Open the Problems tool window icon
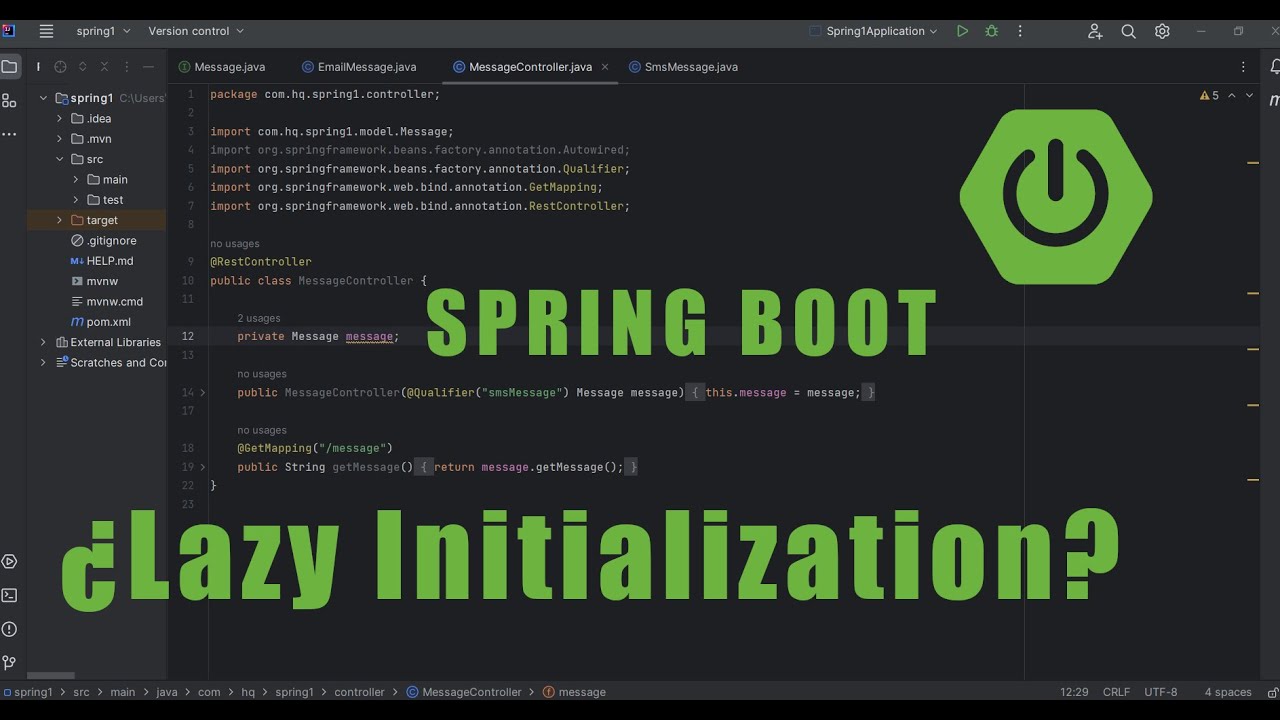This screenshot has width=1280, height=720. 9,629
